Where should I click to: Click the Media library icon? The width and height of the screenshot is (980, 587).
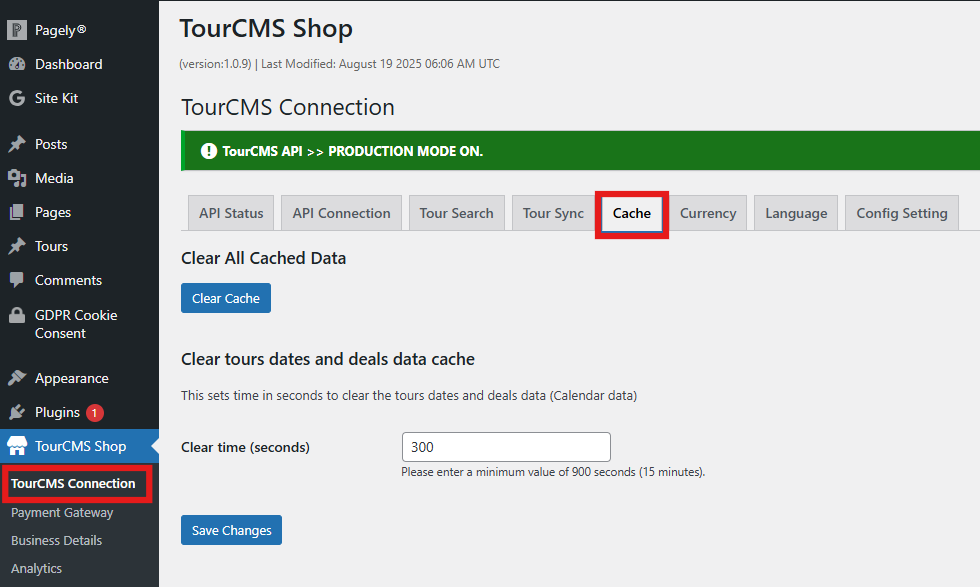(x=17, y=178)
